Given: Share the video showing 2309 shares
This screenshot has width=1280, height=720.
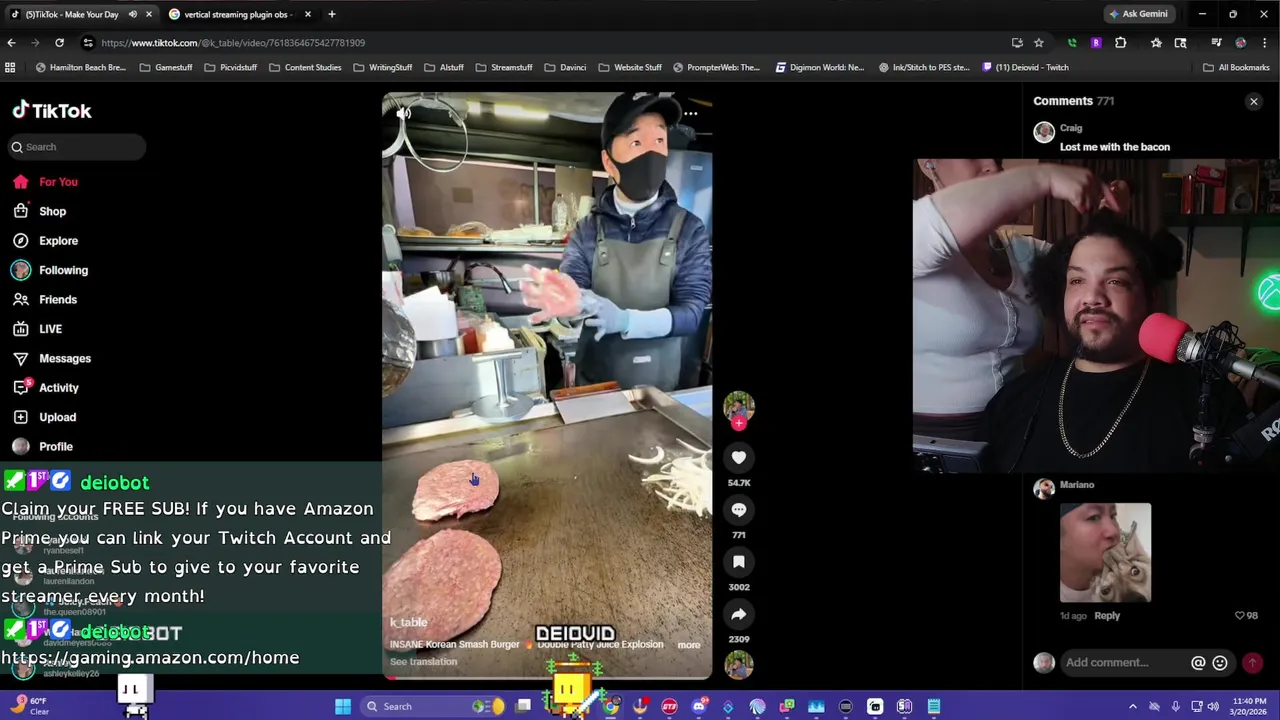Looking at the screenshot, I should tap(739, 614).
